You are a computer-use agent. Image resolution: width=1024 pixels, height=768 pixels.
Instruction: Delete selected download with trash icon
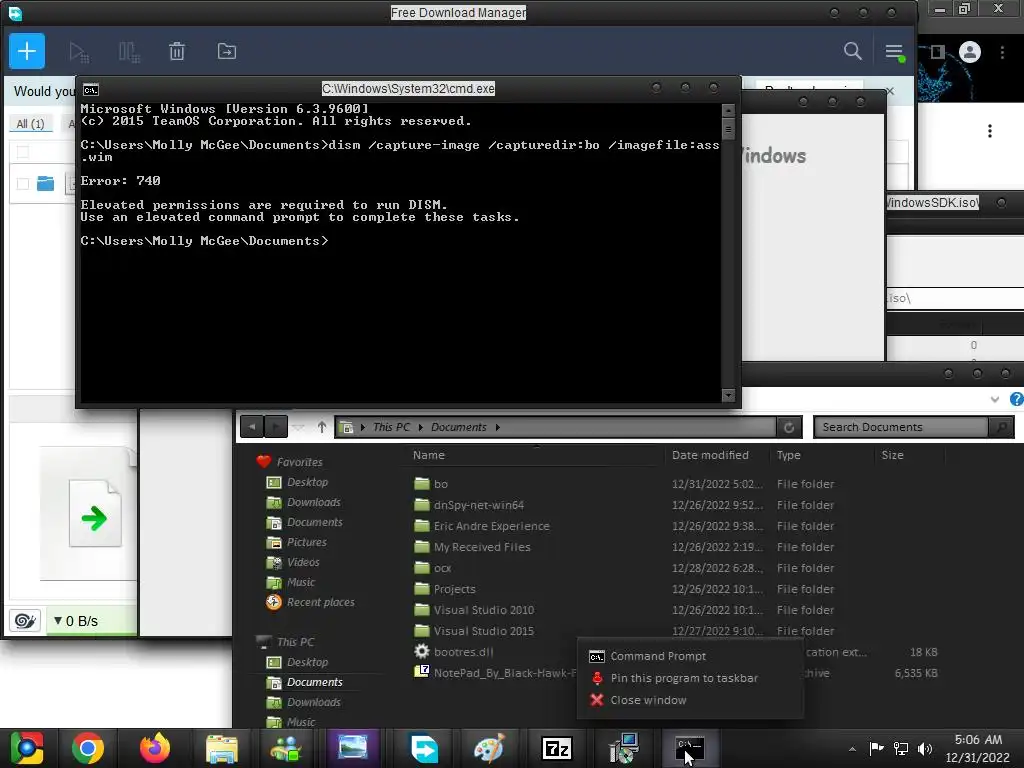click(177, 51)
